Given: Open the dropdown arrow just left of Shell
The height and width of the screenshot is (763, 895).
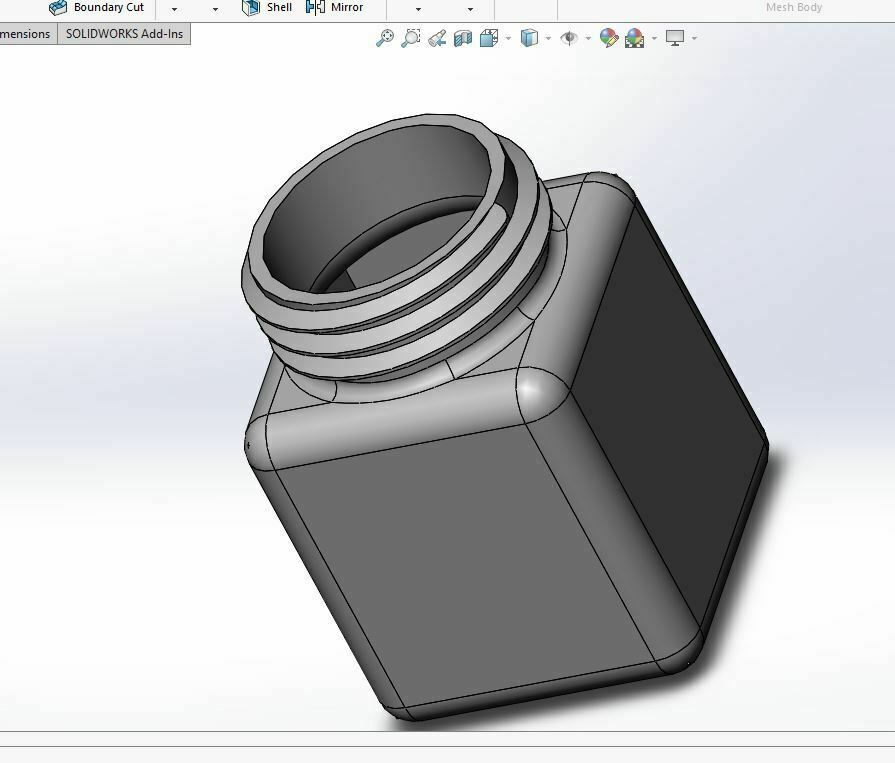Looking at the screenshot, I should click(x=215, y=9).
